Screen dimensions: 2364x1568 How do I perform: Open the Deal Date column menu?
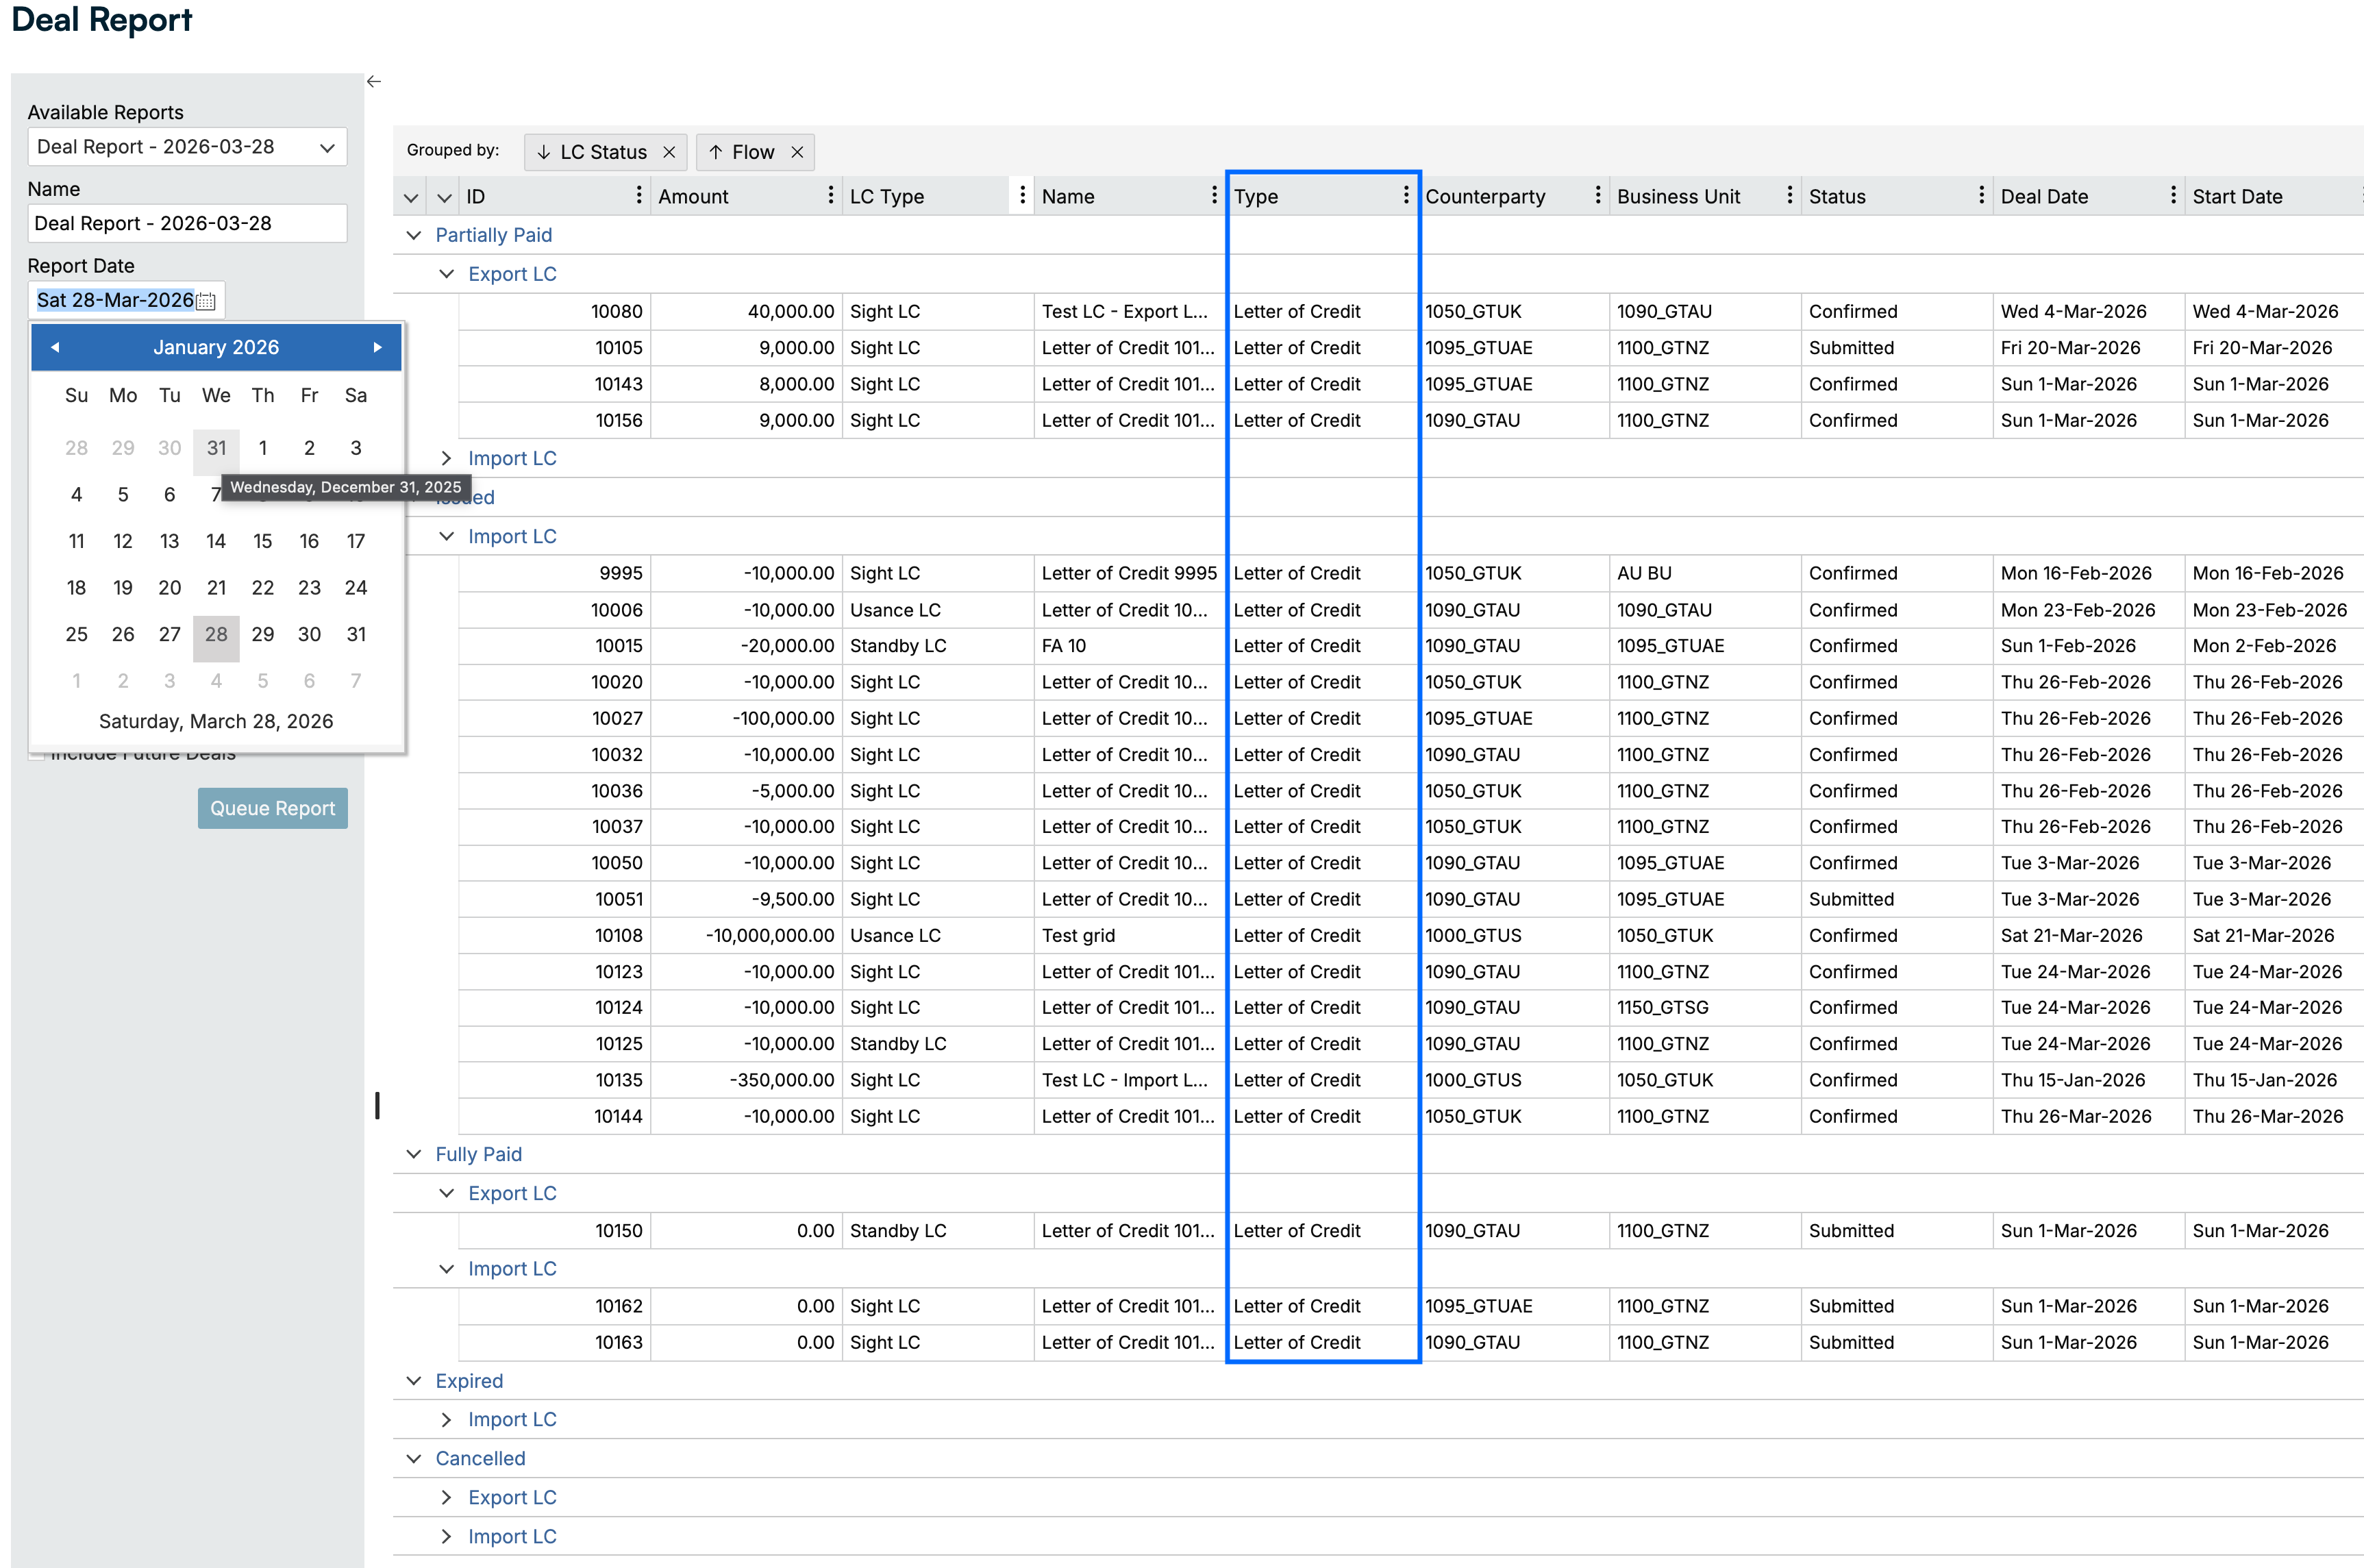pos(2173,195)
